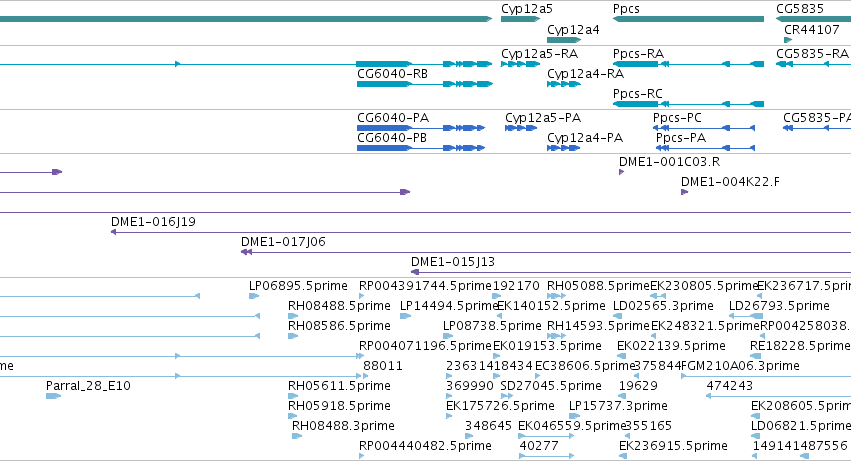Select protein Ppcs-PA
Screen dimensions: 851x461
click(681, 138)
